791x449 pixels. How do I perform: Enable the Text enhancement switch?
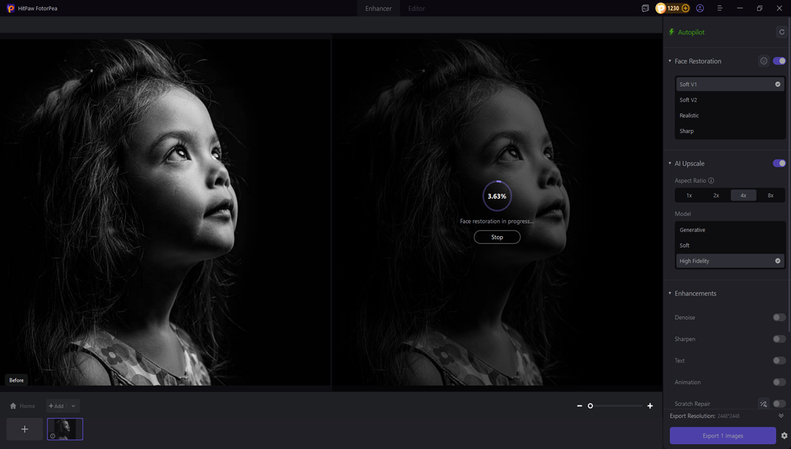[779, 361]
